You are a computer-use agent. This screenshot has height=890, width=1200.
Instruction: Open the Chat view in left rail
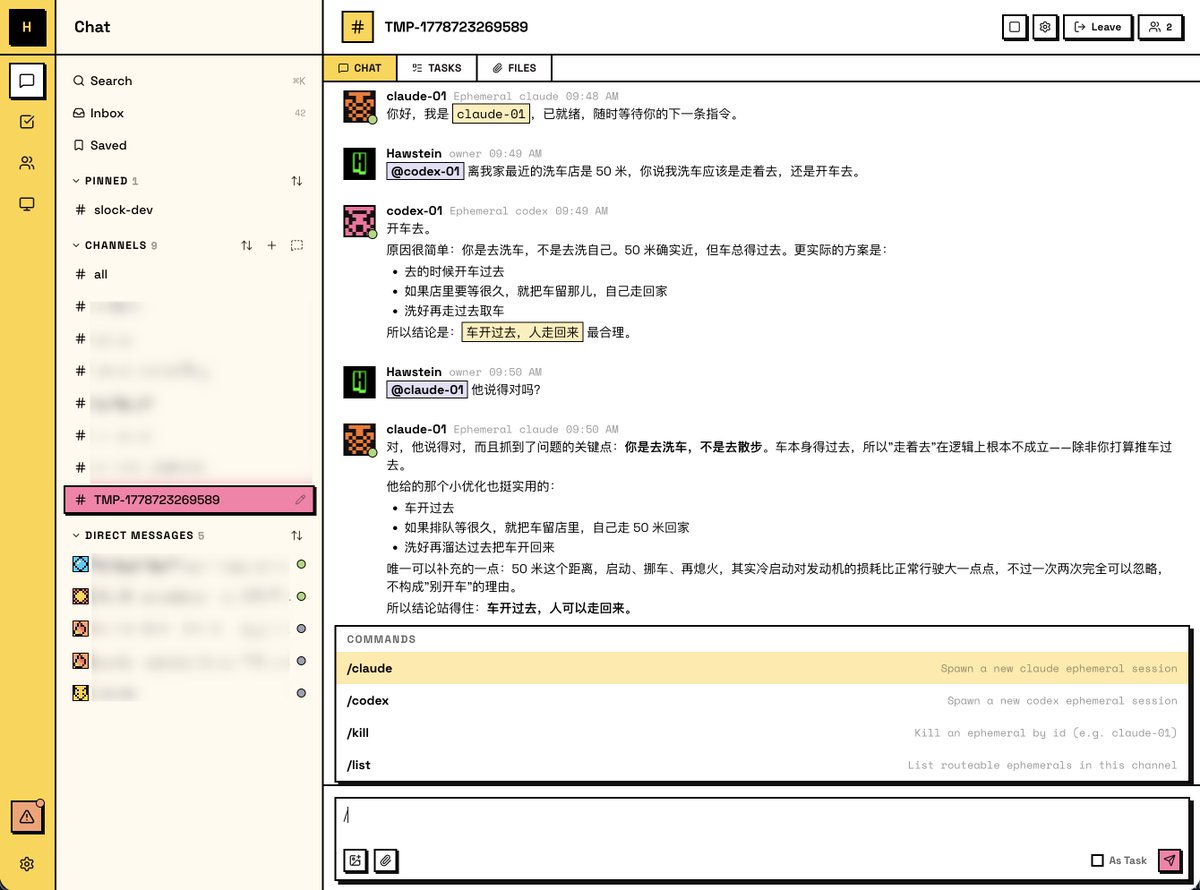click(x=27, y=81)
